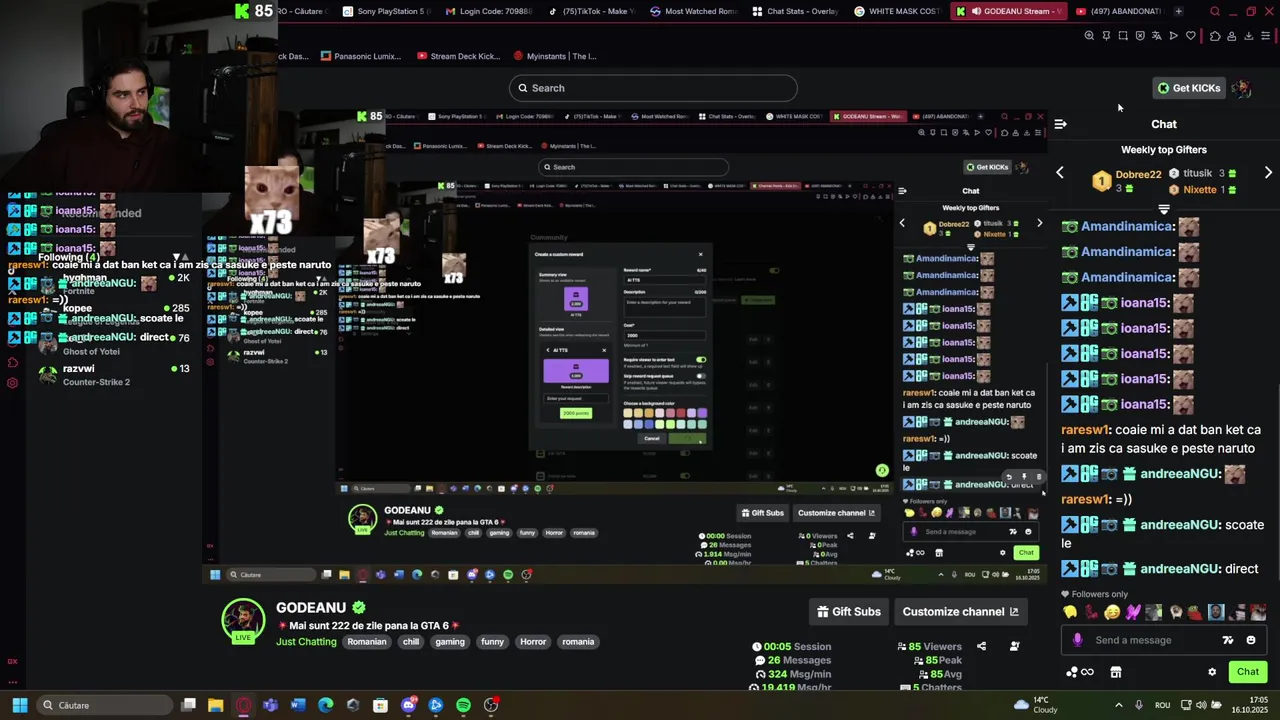Switch to the TikTok - Make Y tab
This screenshot has height=720, width=1280.
590,11
